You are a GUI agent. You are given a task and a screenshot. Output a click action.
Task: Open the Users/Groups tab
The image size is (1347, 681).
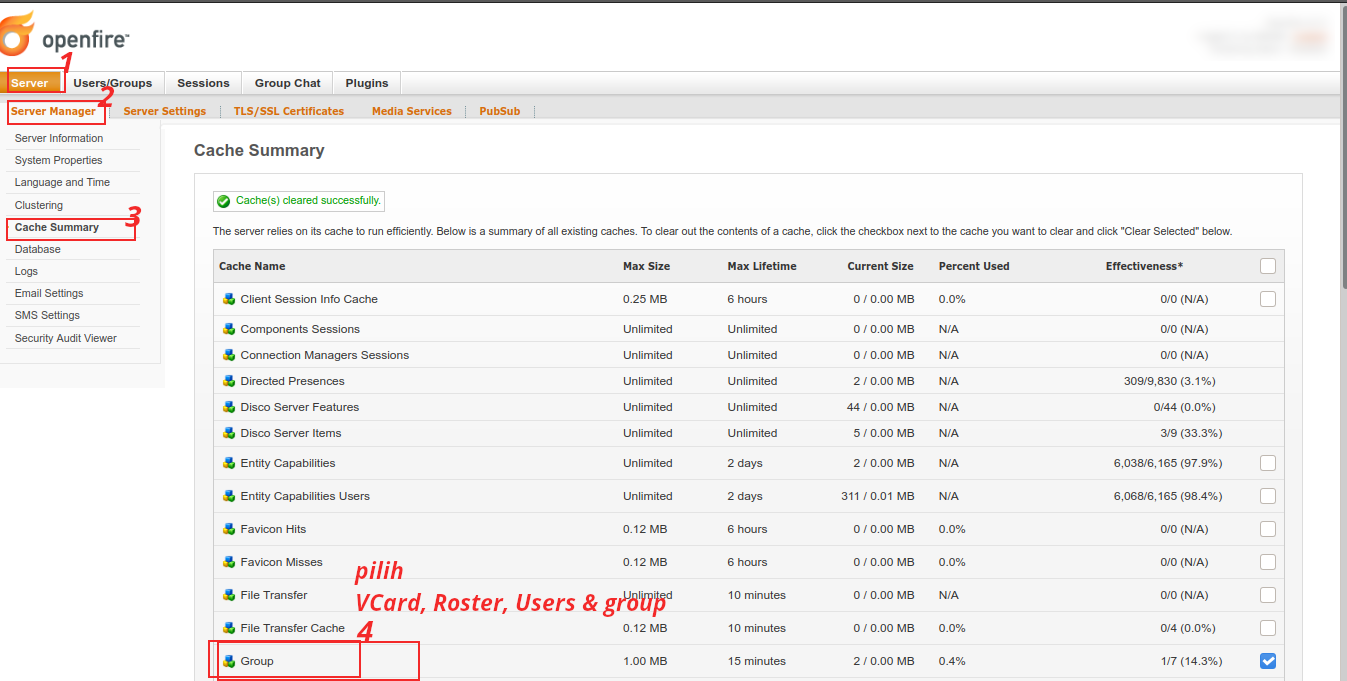[113, 83]
